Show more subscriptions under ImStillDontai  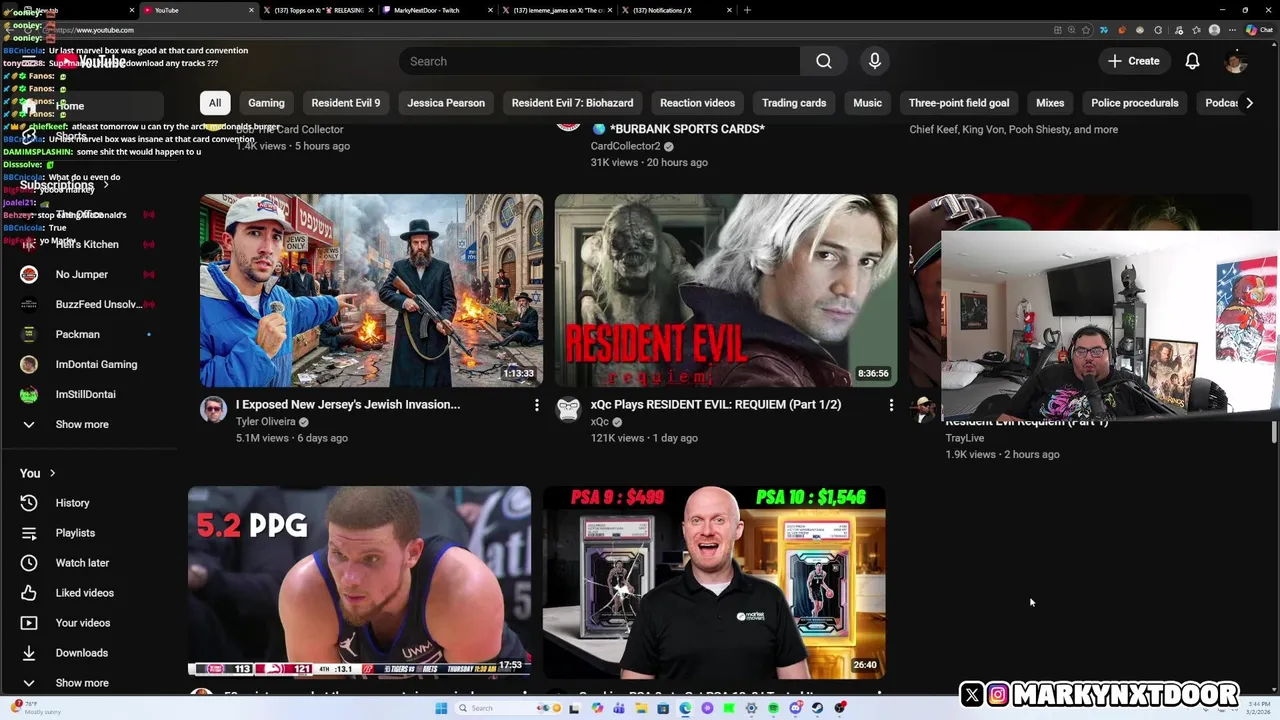coord(82,424)
